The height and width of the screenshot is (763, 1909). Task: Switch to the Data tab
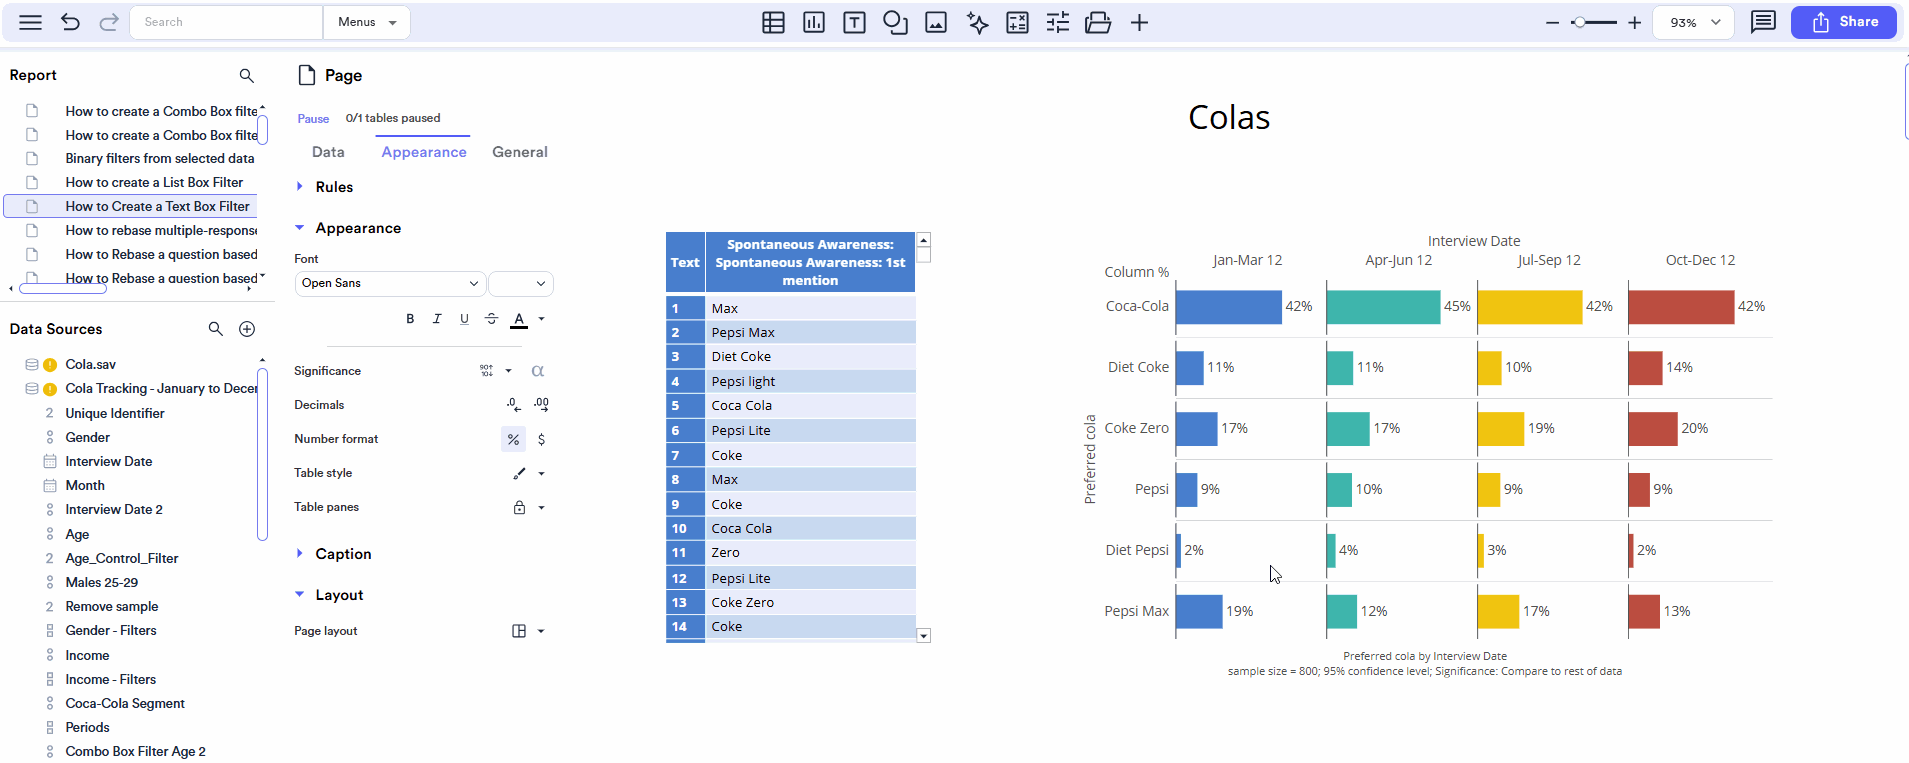[x=328, y=152]
